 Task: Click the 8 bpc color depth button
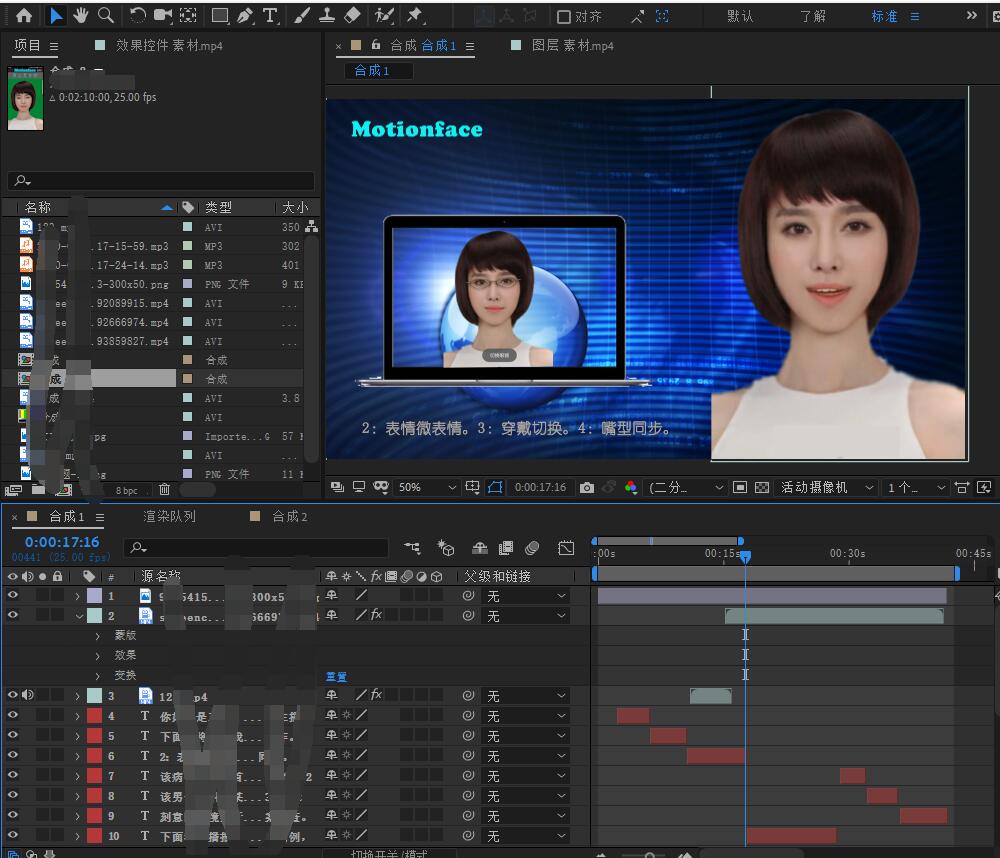tap(126, 491)
